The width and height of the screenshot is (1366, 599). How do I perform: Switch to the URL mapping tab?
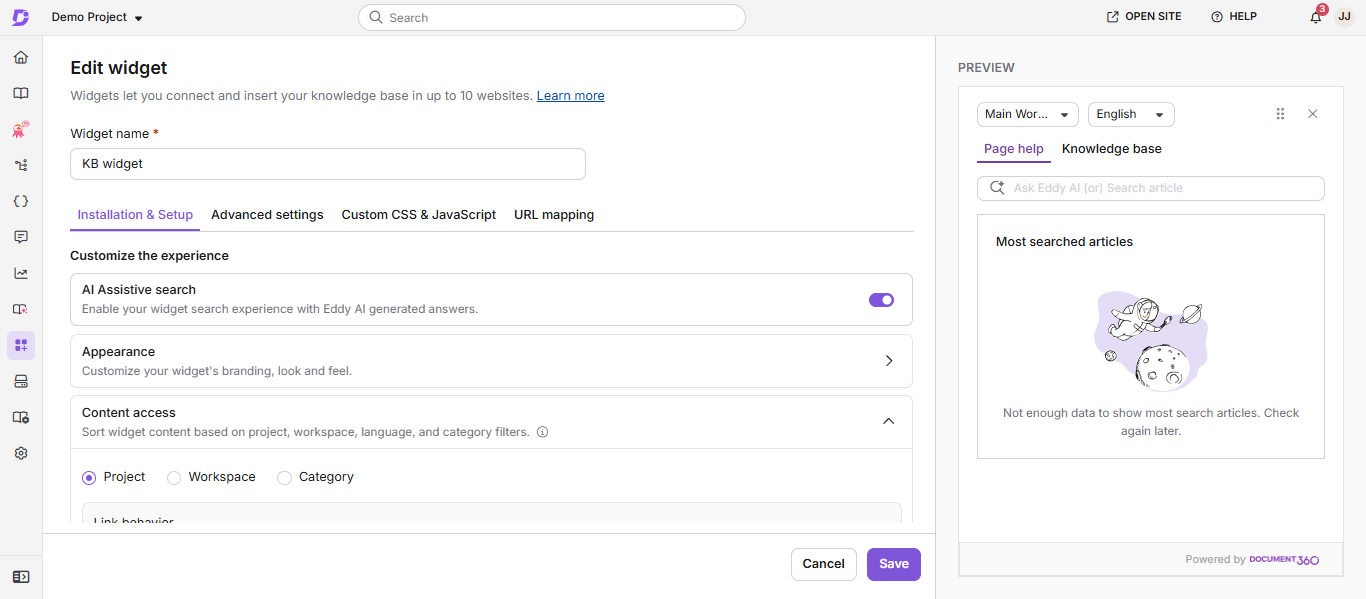(x=554, y=214)
